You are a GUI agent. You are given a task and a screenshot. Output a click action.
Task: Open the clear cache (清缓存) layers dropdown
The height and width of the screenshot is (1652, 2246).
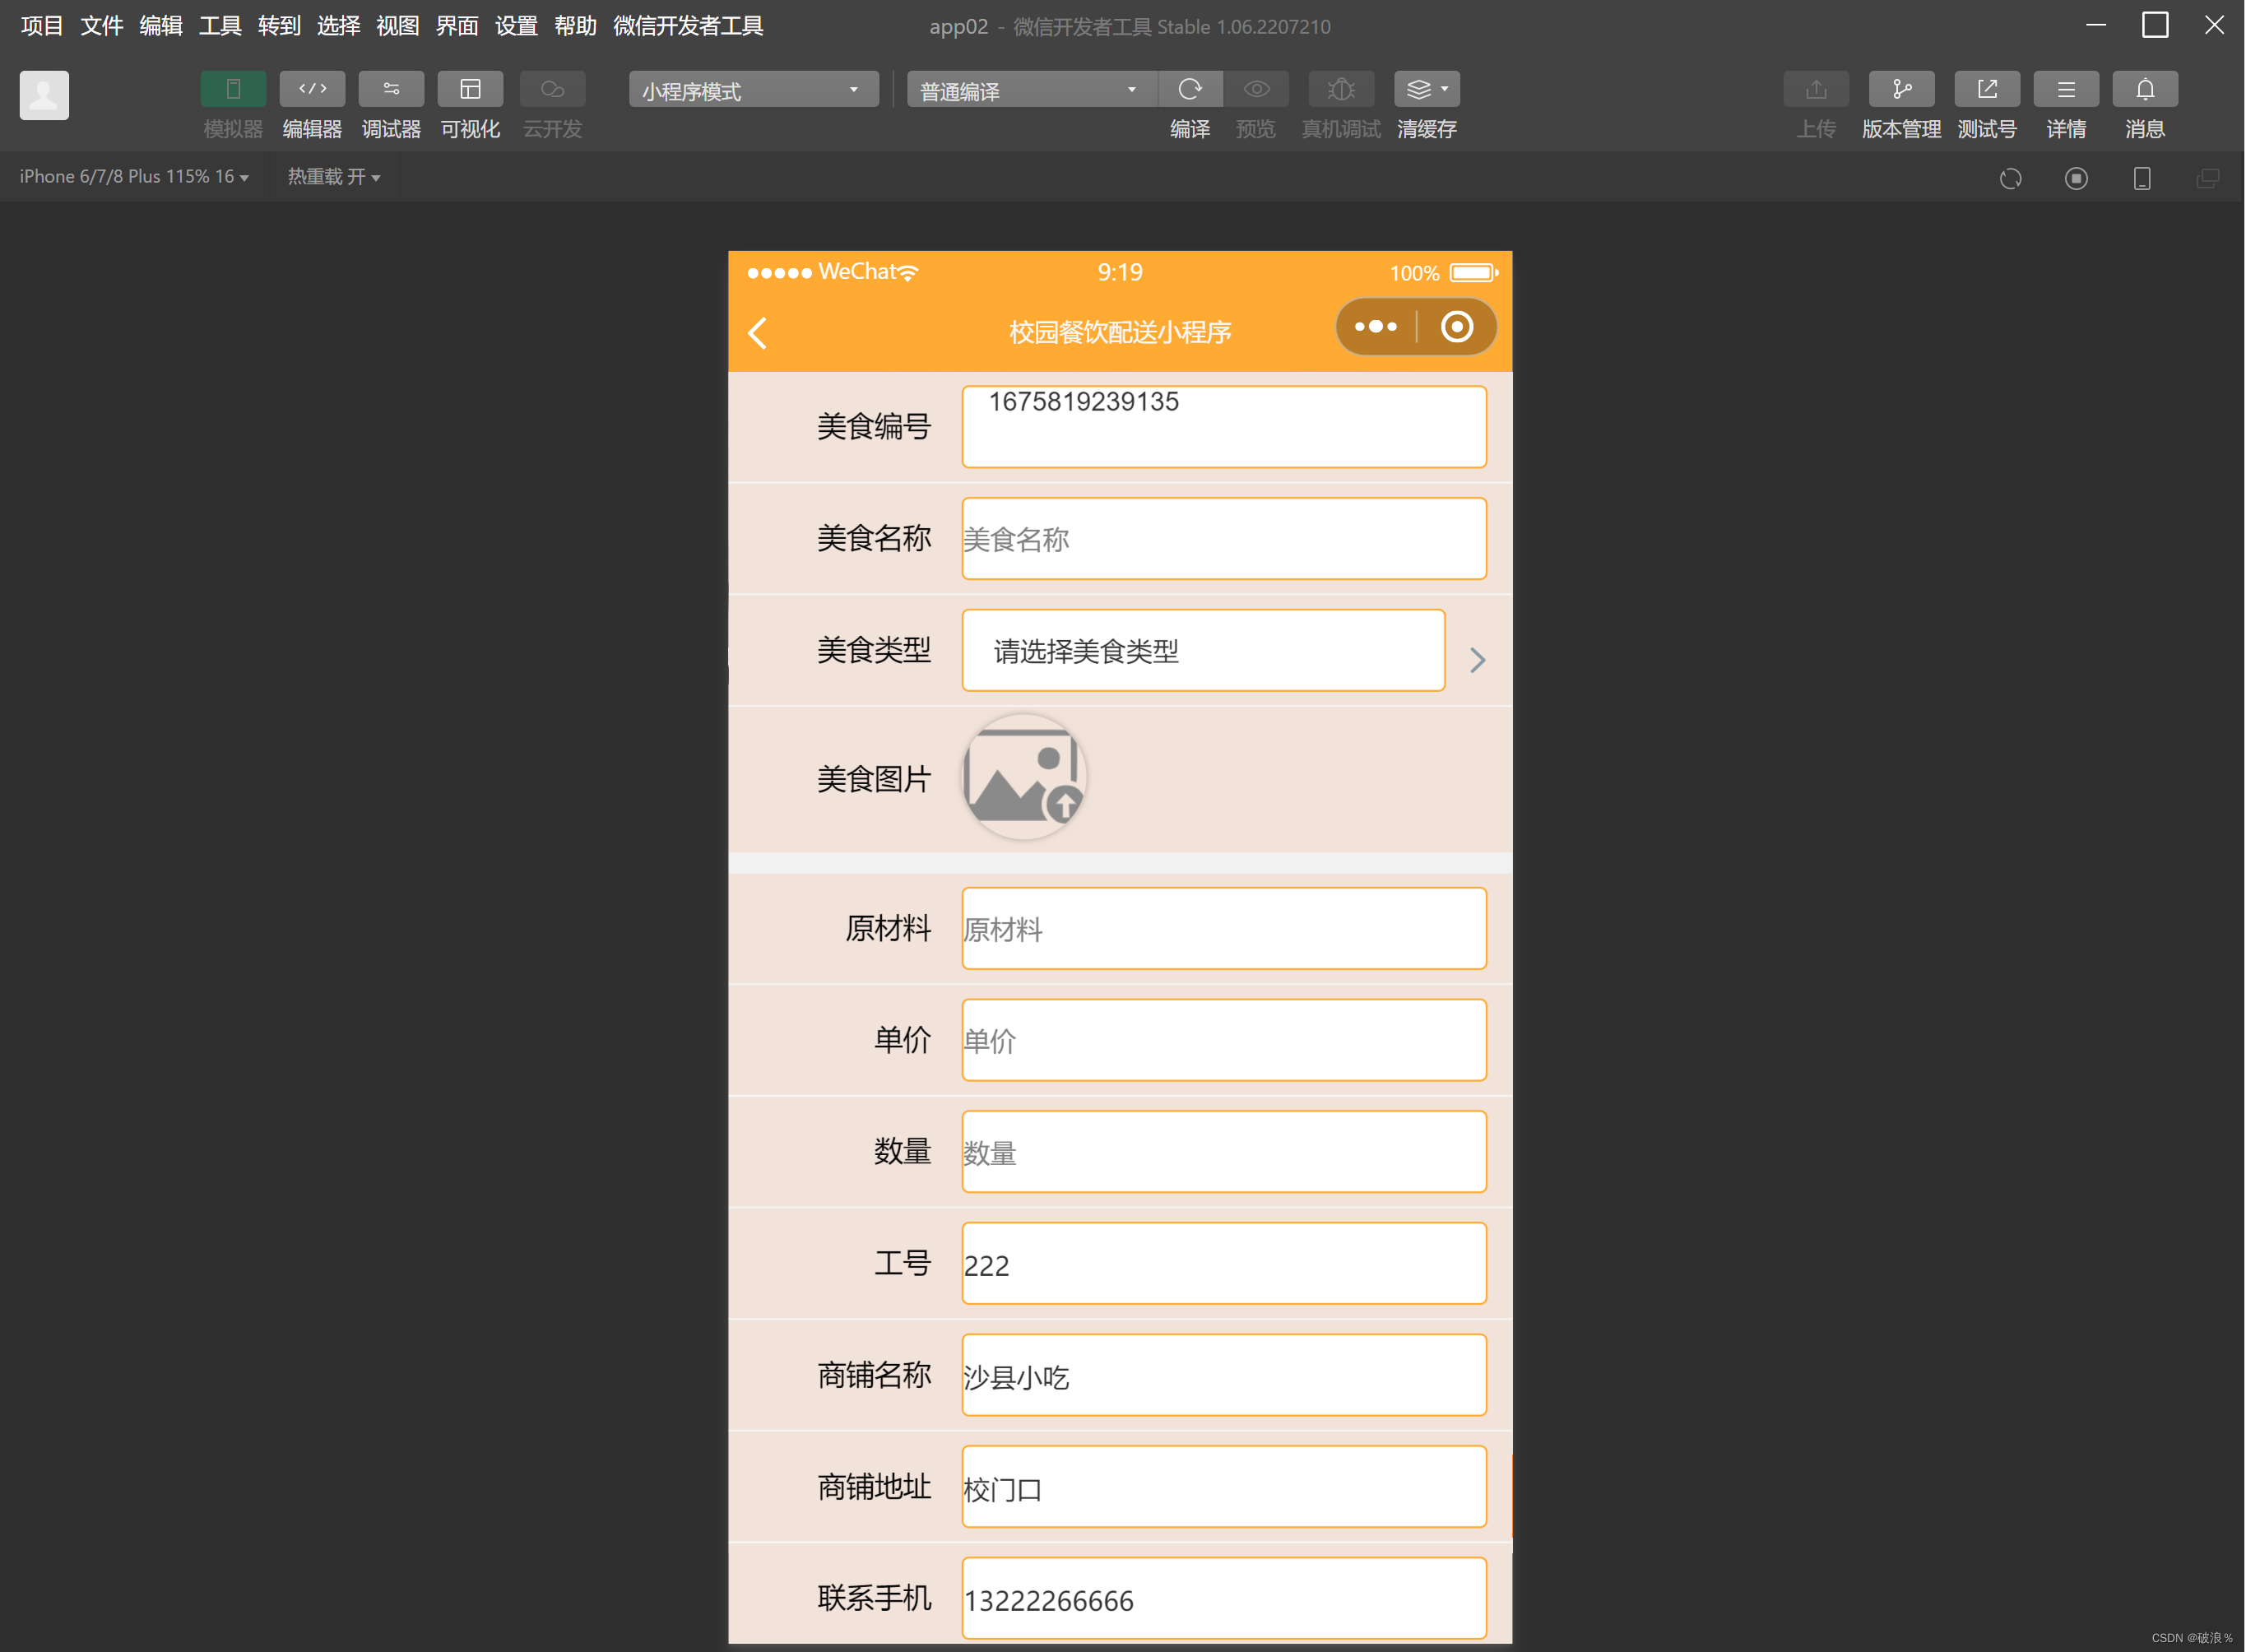click(1427, 90)
